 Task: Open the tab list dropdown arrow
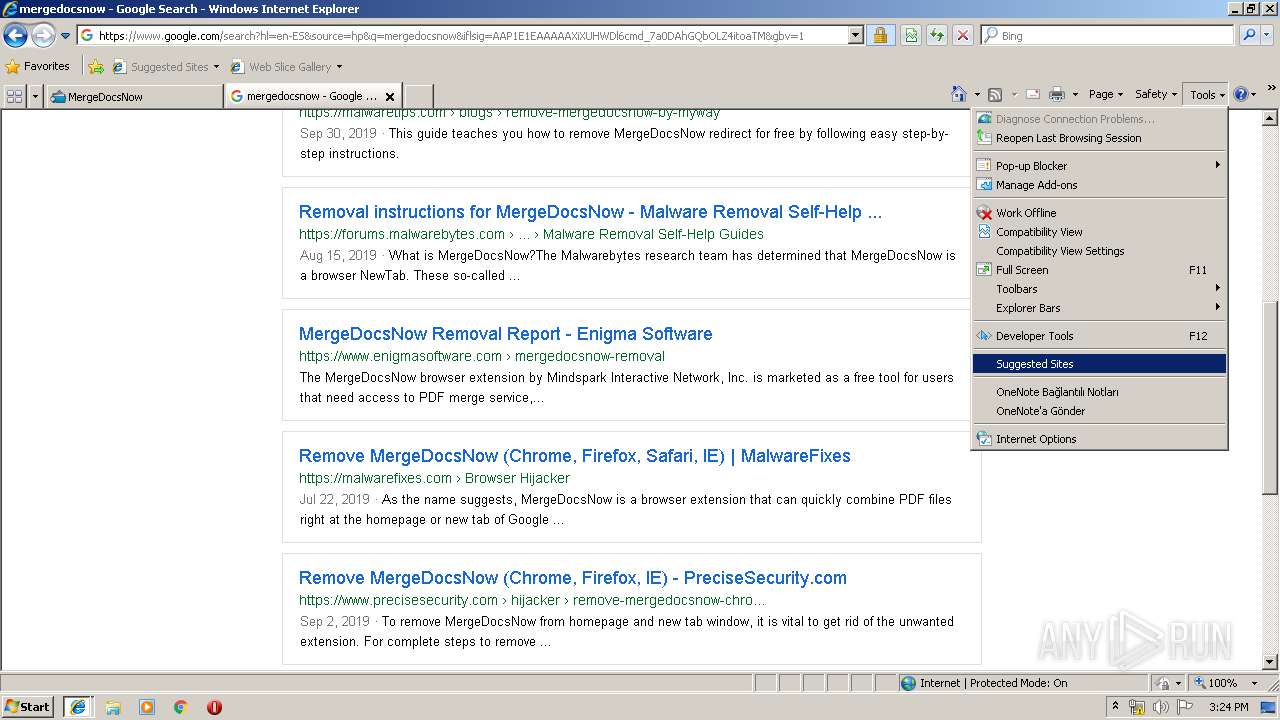(x=36, y=96)
